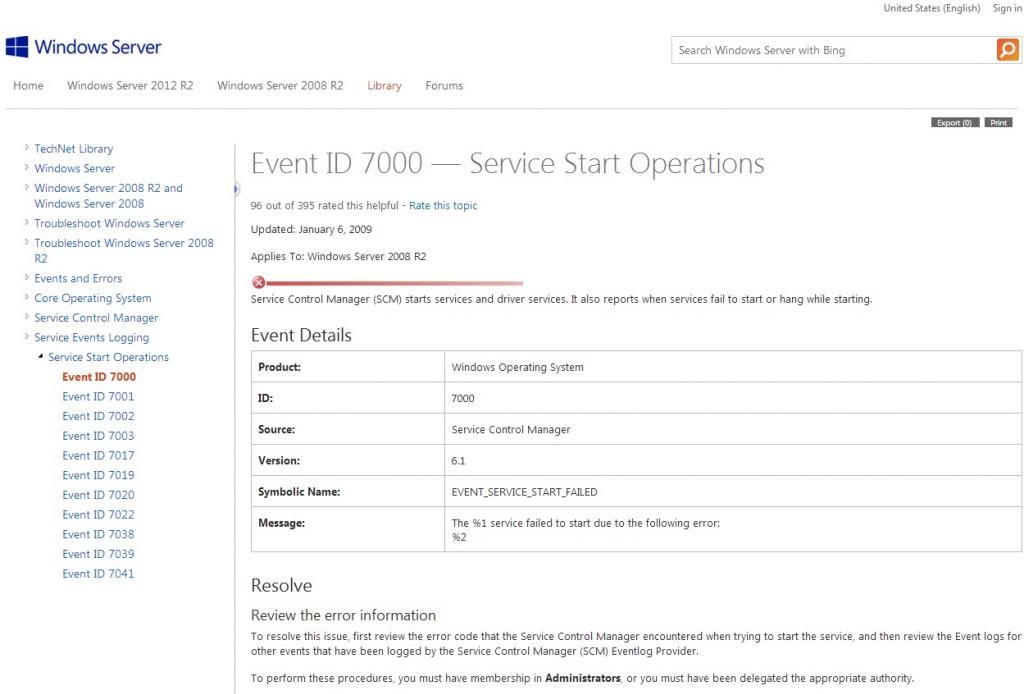Focus the Search Windows Server with Bing field

tap(833, 50)
